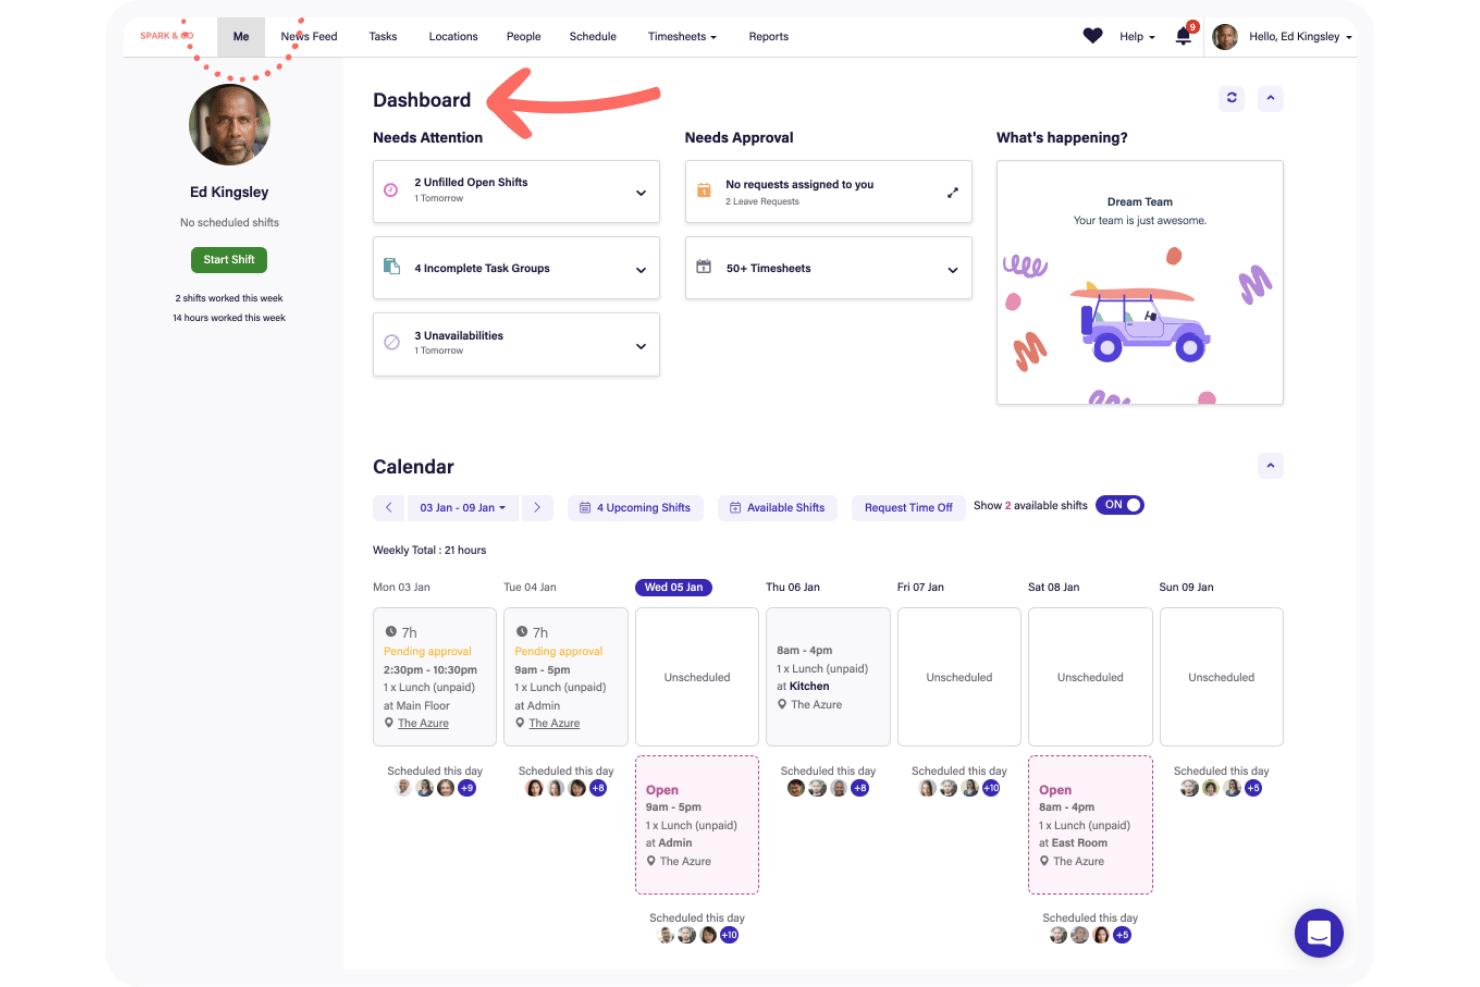Click the Spark & Co logo
The height and width of the screenshot is (987, 1480).
point(167,36)
